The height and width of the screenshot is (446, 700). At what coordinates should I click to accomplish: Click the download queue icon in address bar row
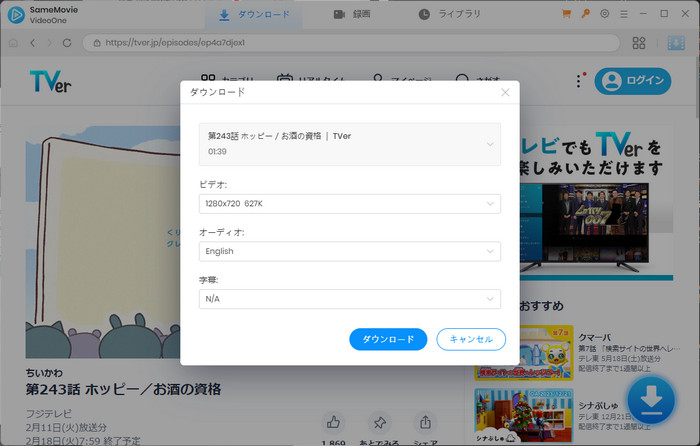pos(676,43)
